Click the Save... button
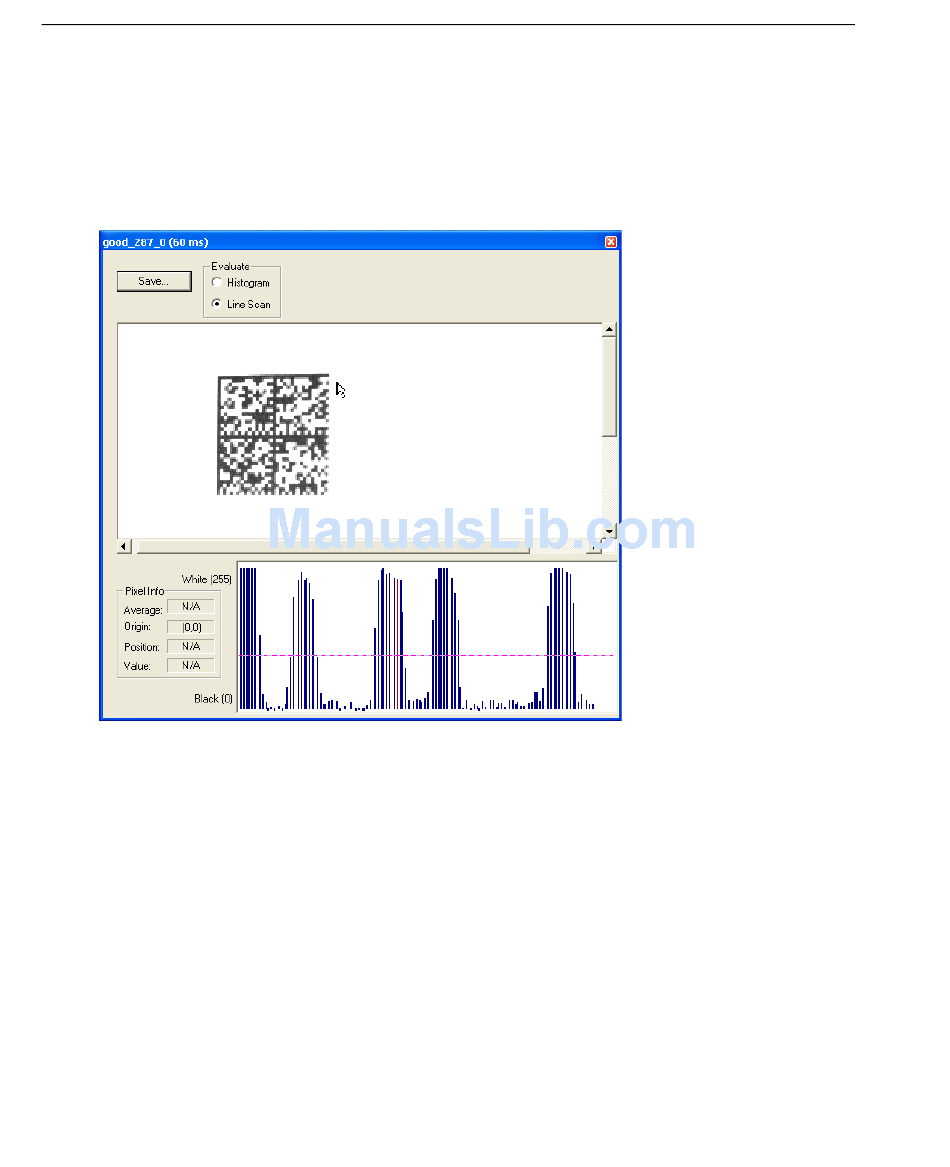Screen dimensions: 950x1167 pos(154,281)
